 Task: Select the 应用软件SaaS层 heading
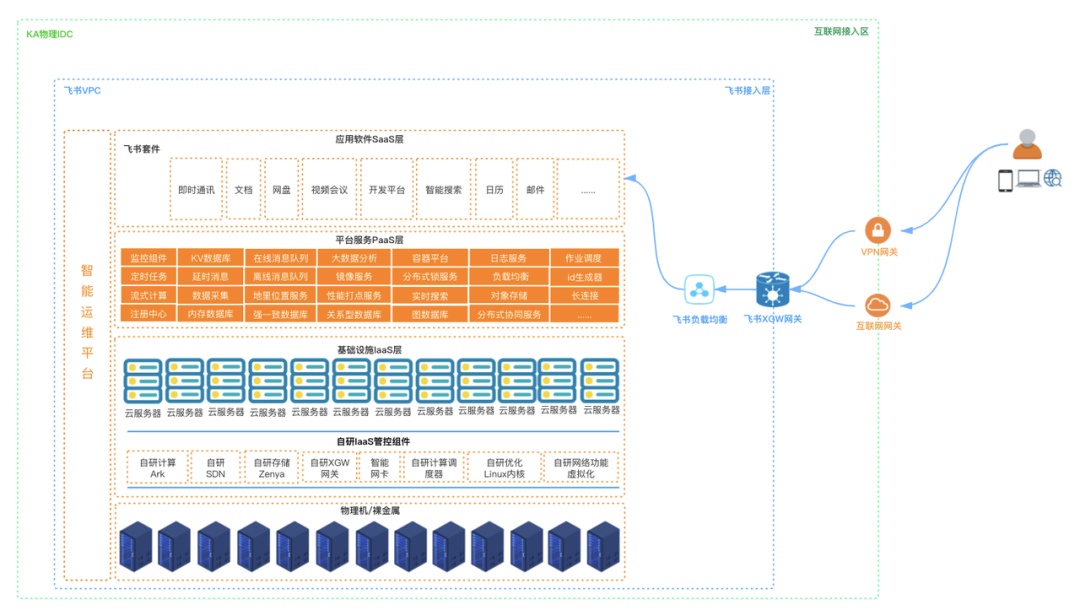coord(369,139)
